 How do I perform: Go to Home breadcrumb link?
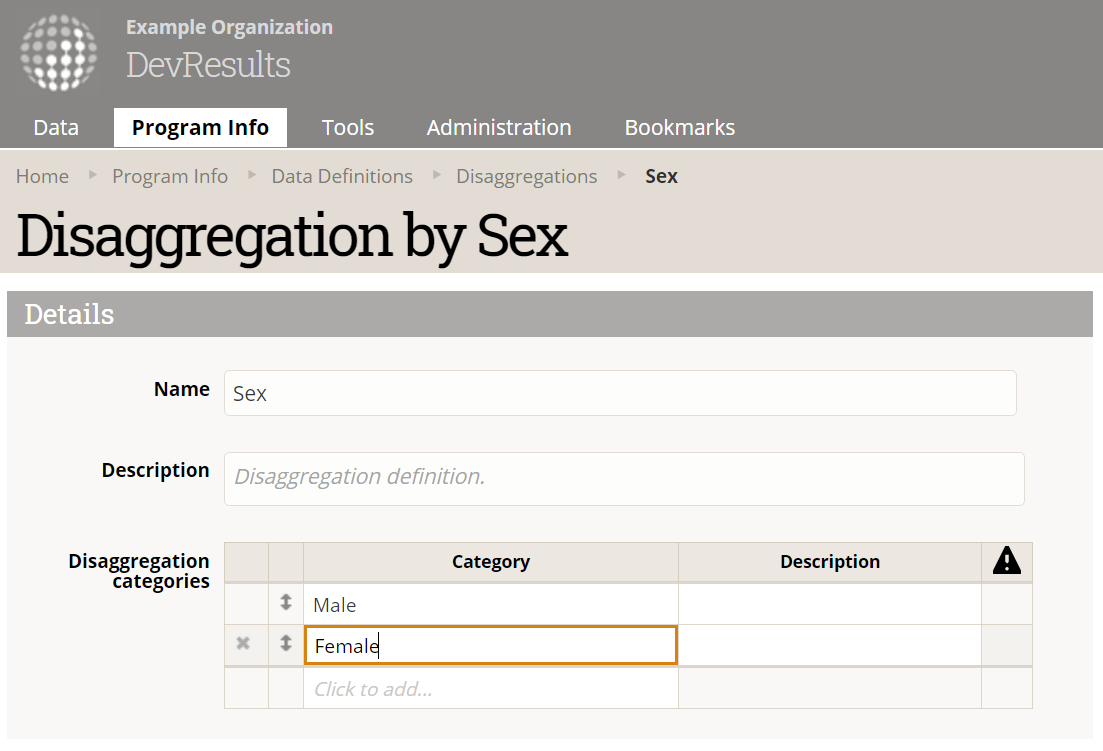[42, 176]
